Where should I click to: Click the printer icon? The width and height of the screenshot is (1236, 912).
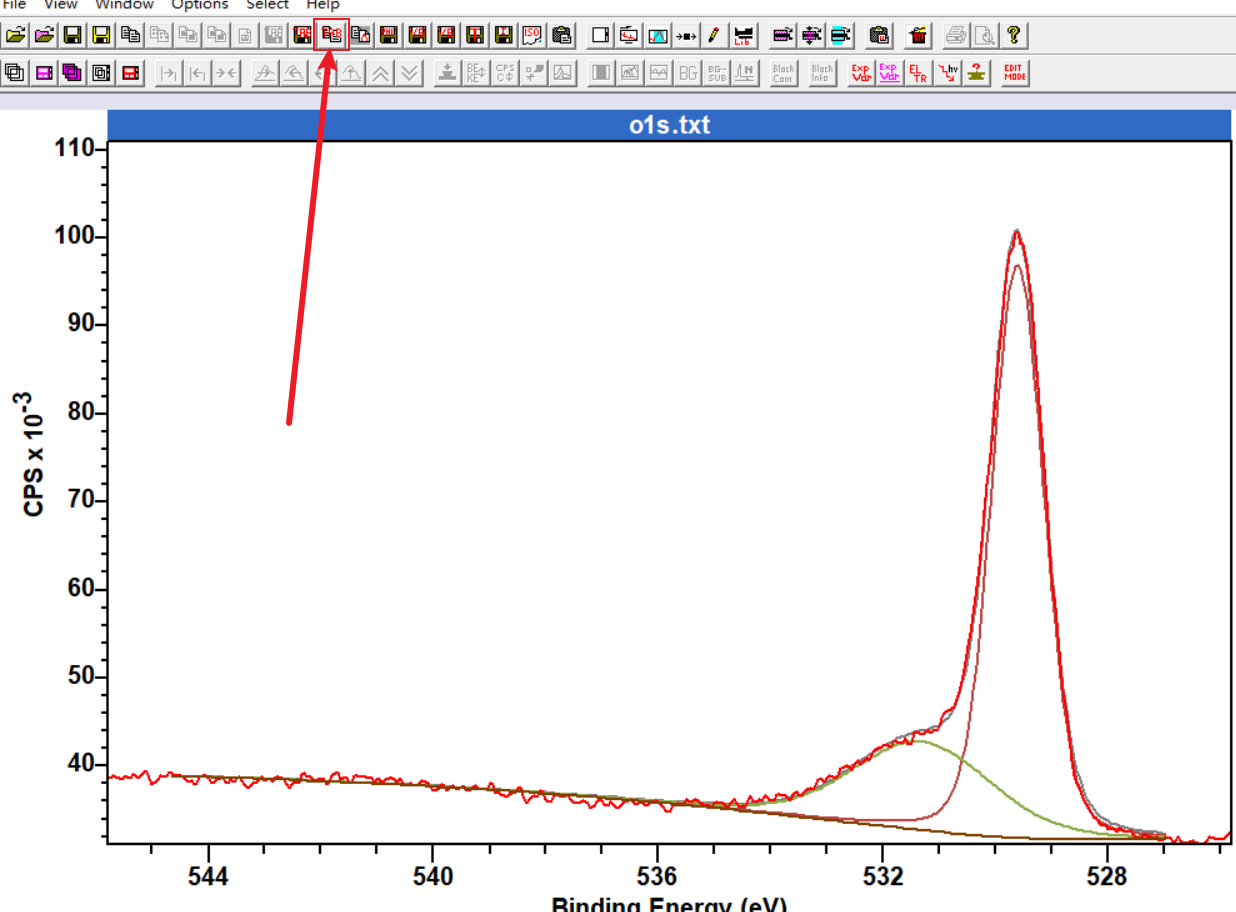[957, 36]
